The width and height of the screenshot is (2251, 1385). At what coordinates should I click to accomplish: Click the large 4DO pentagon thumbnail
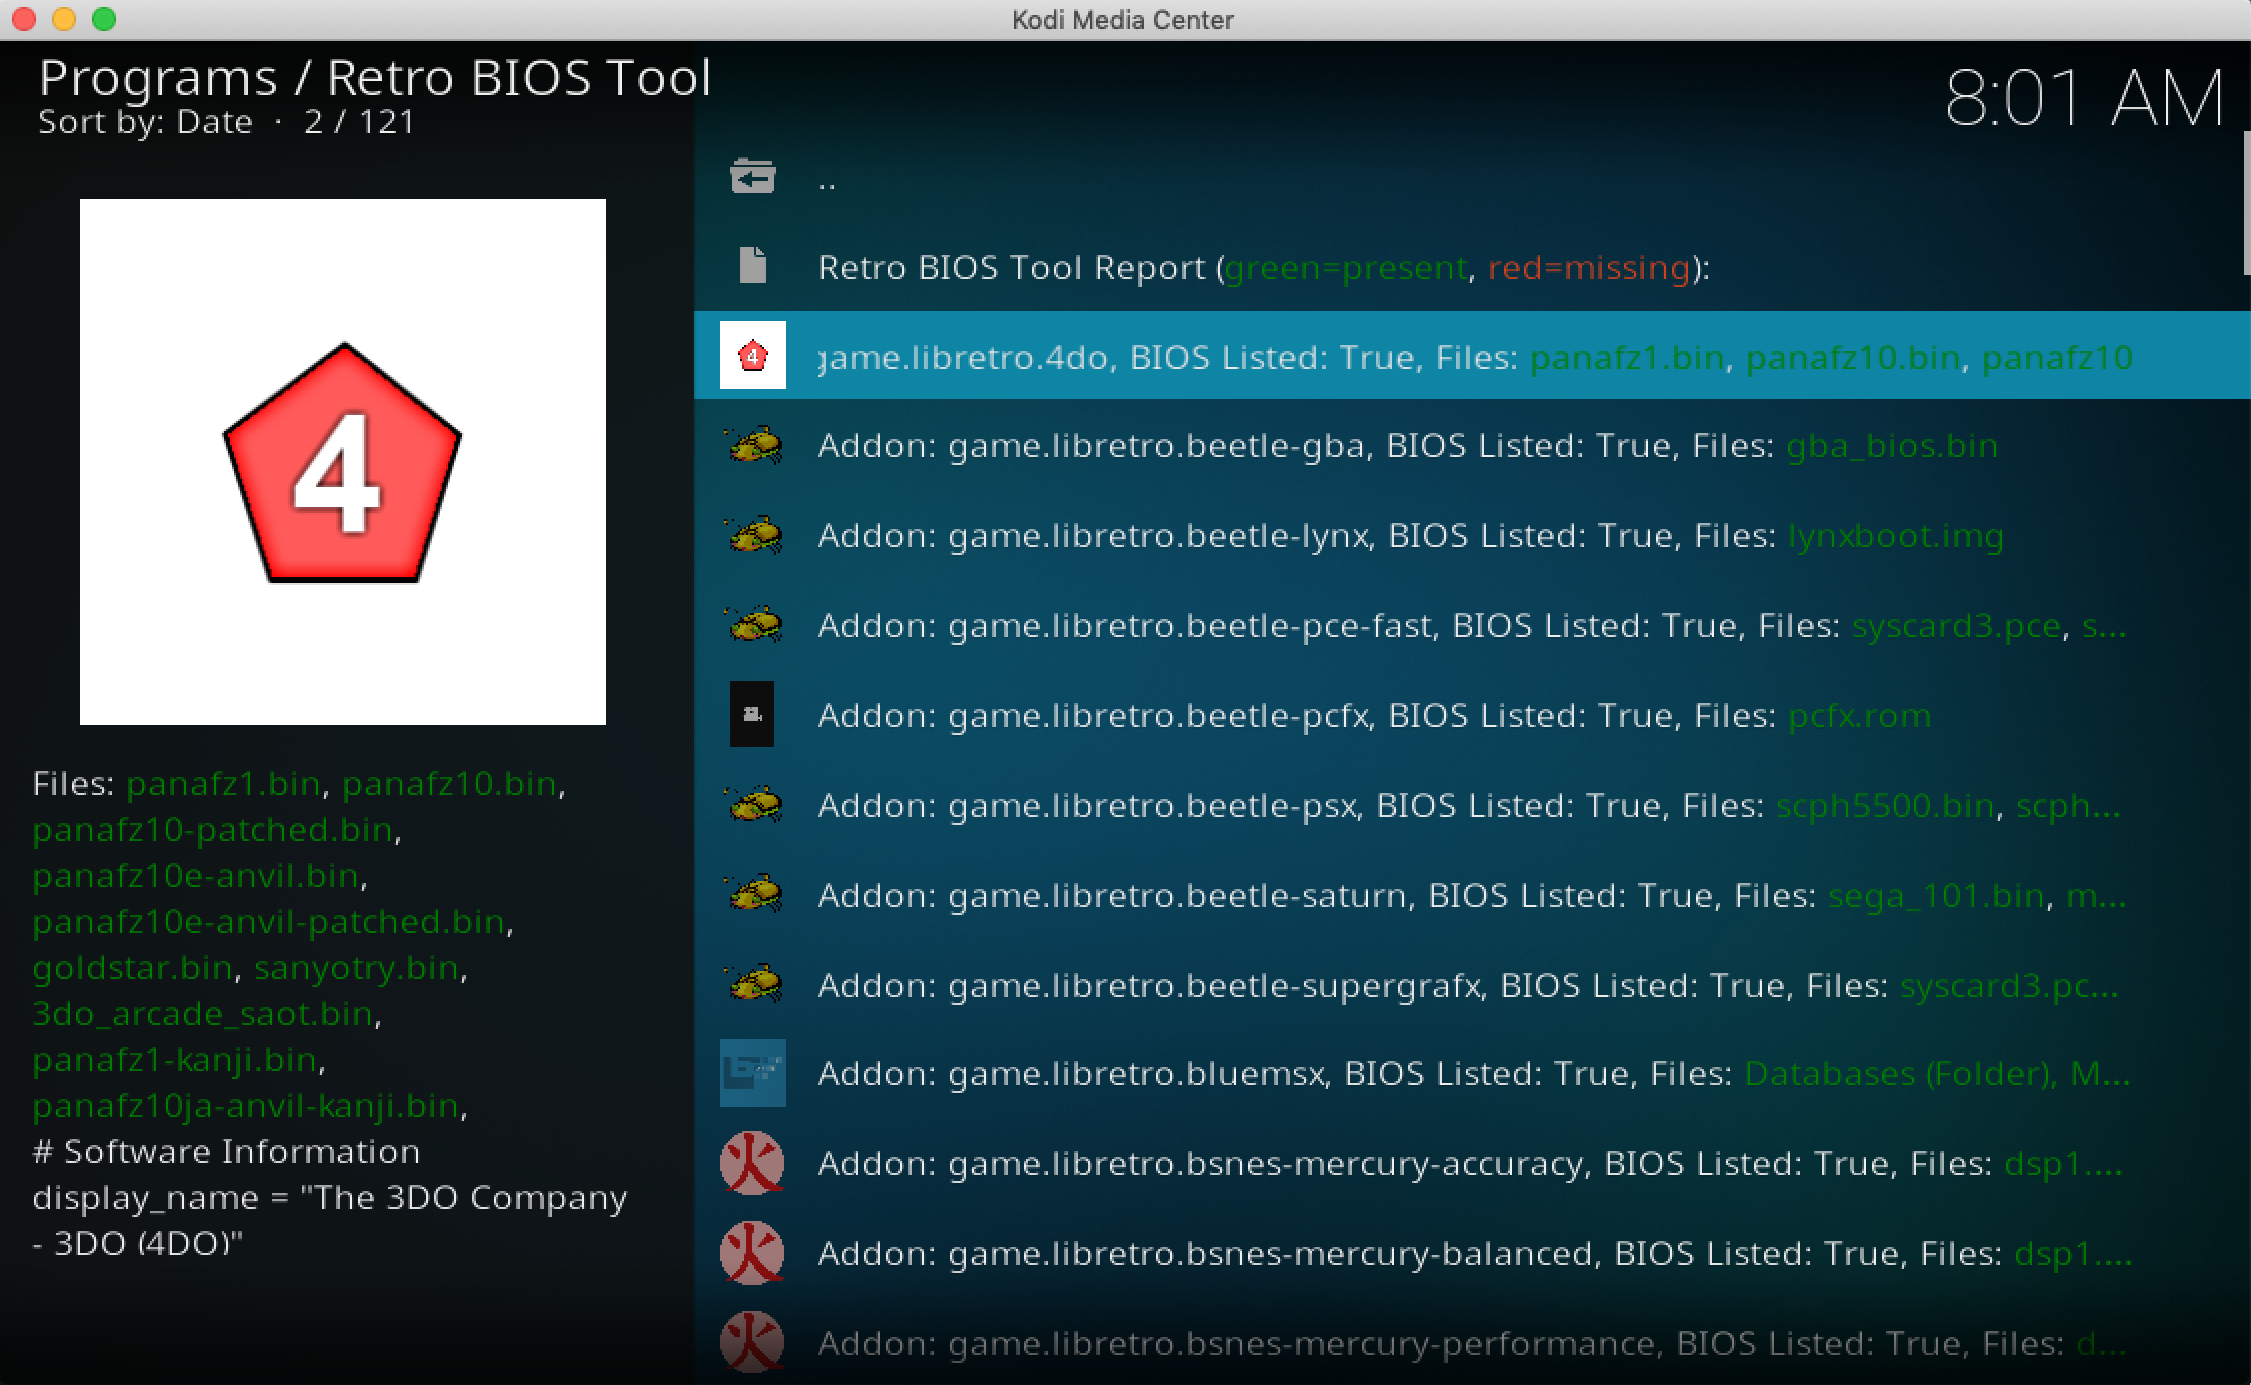click(x=342, y=462)
